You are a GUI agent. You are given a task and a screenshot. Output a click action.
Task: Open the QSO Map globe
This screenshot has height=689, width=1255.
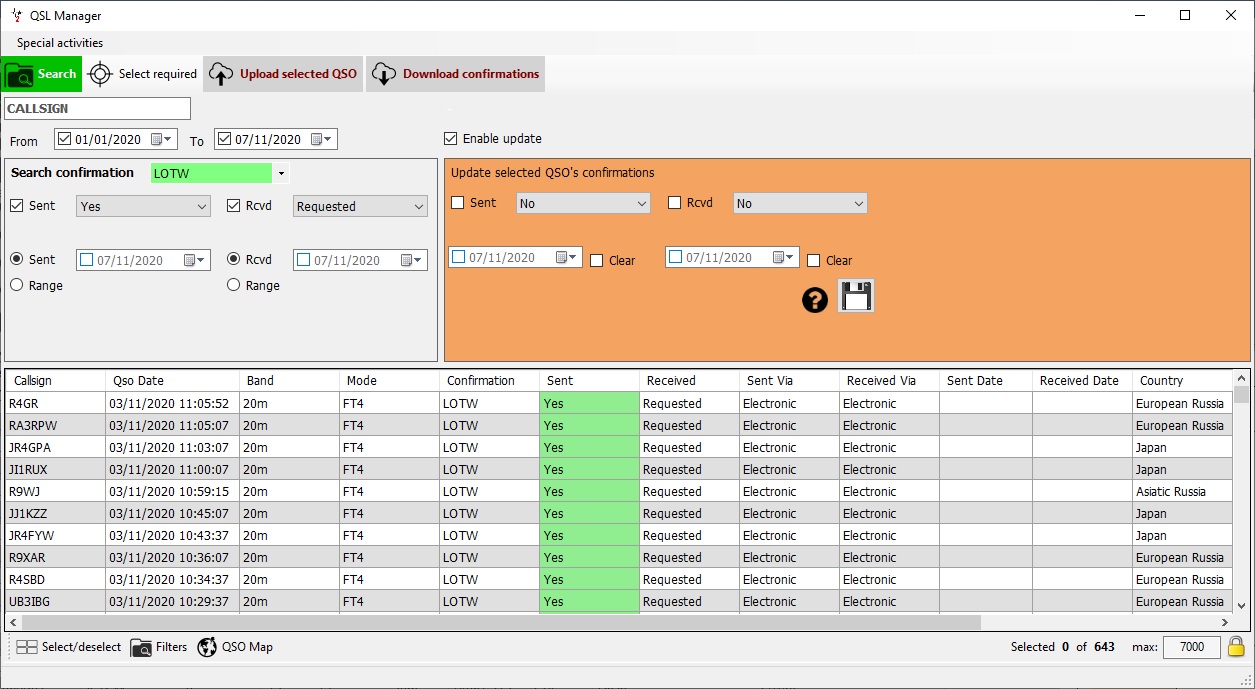coord(207,647)
